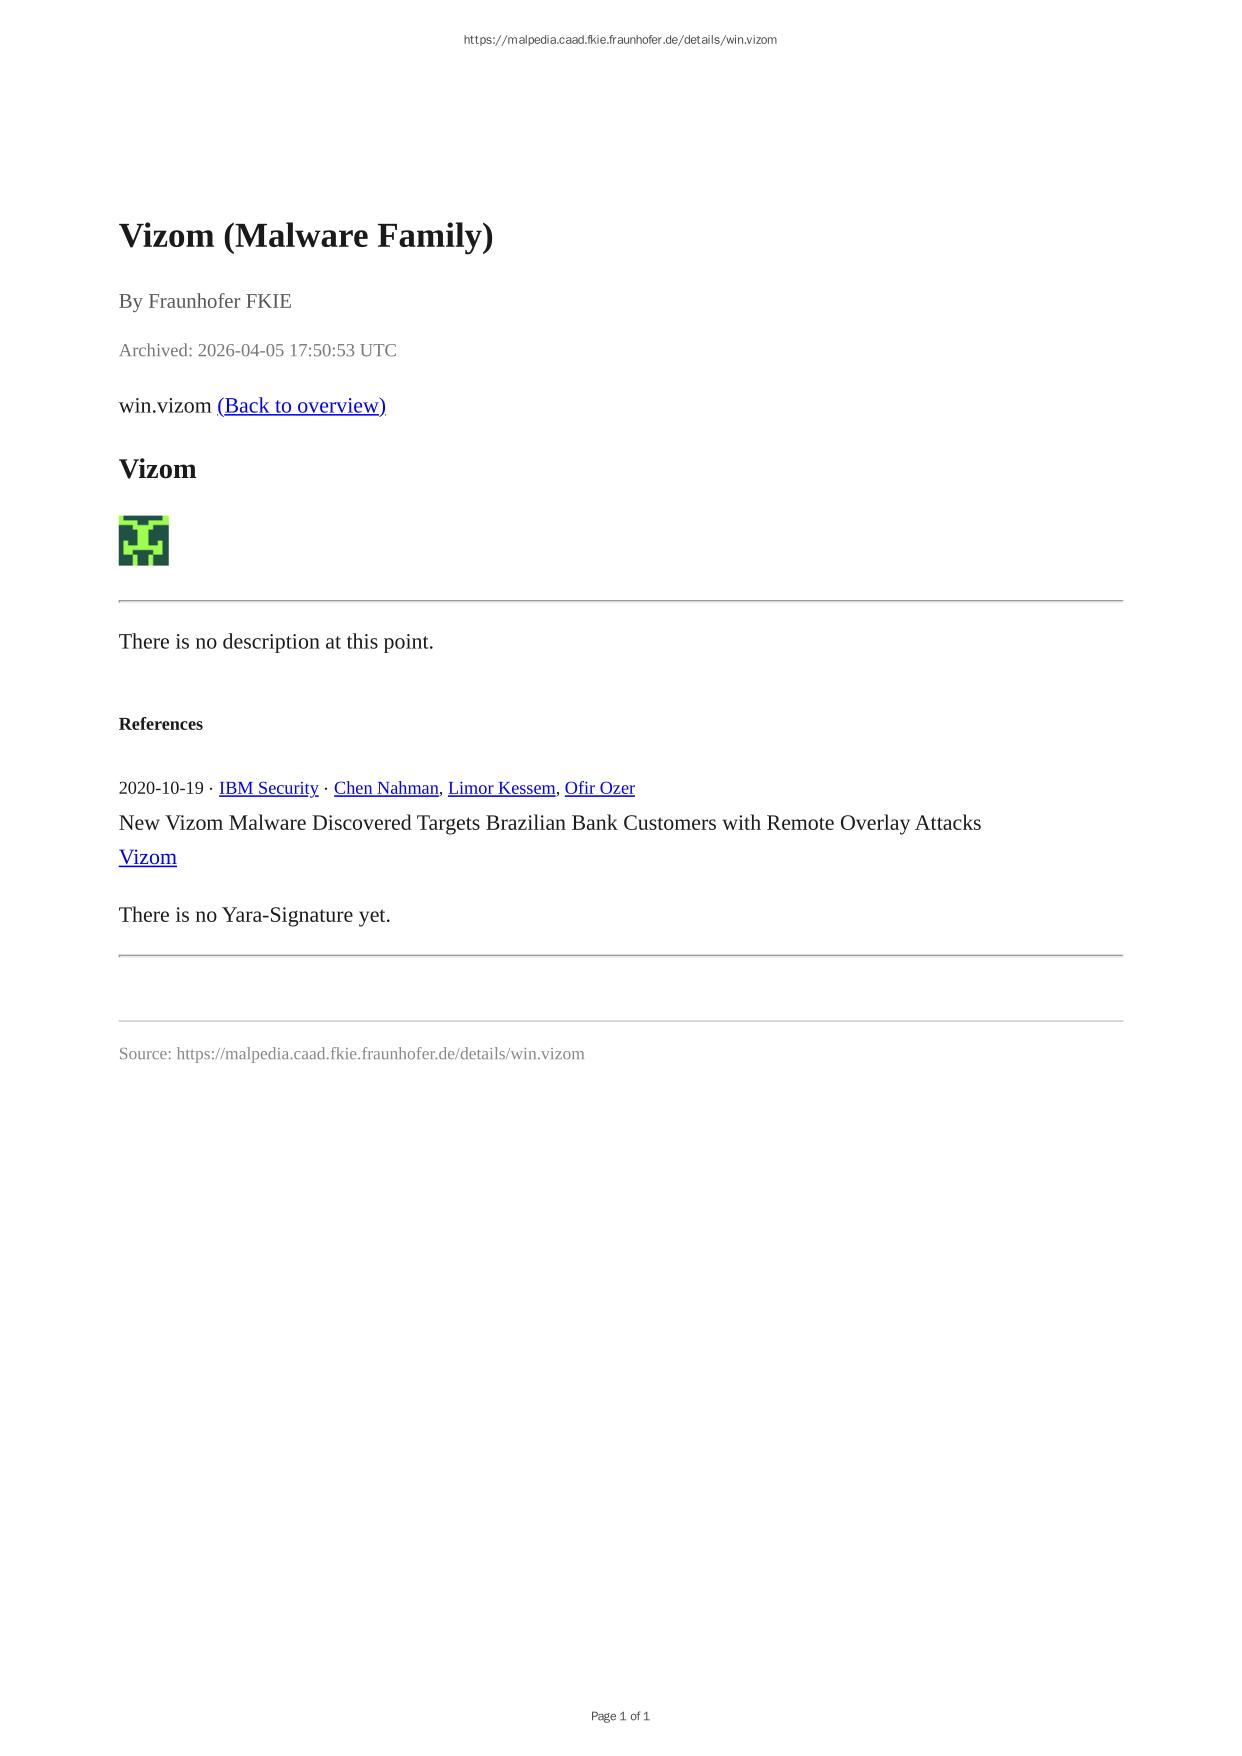This screenshot has height=1756, width=1242.
Task: Click the References heading
Action: 161,724
